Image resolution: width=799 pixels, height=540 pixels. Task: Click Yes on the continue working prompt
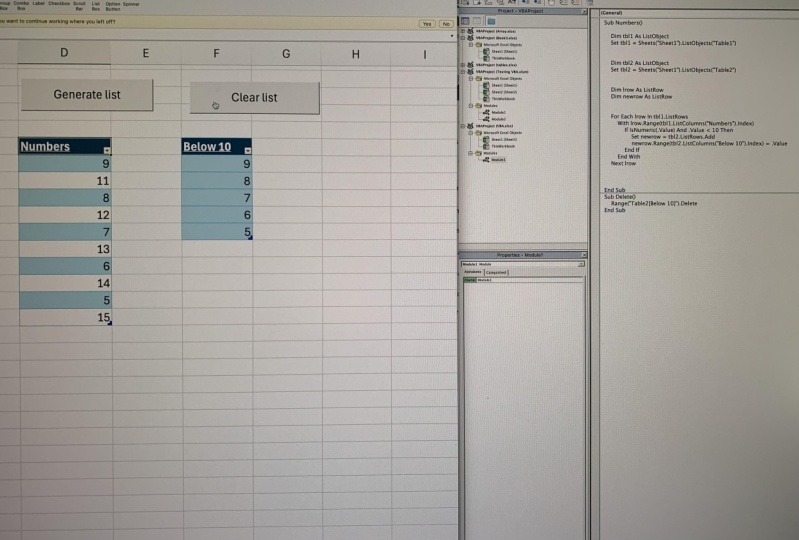point(427,24)
